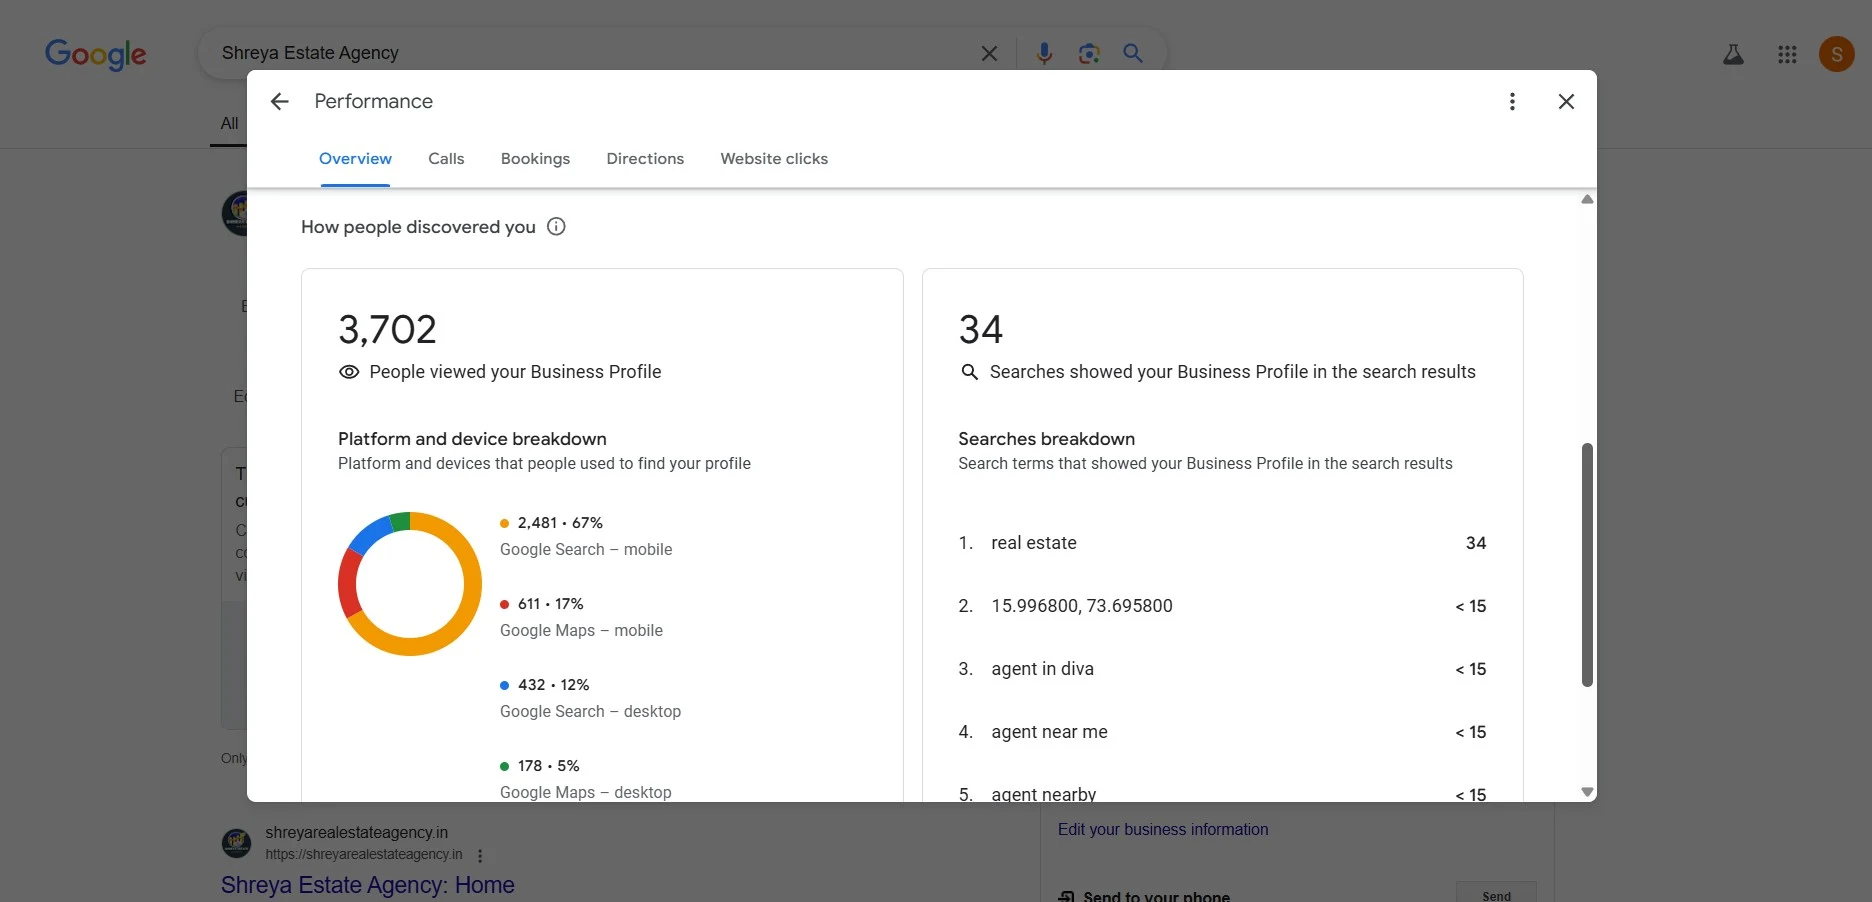The width and height of the screenshot is (1872, 902).
Task: Clear the search box text
Action: coord(989,54)
